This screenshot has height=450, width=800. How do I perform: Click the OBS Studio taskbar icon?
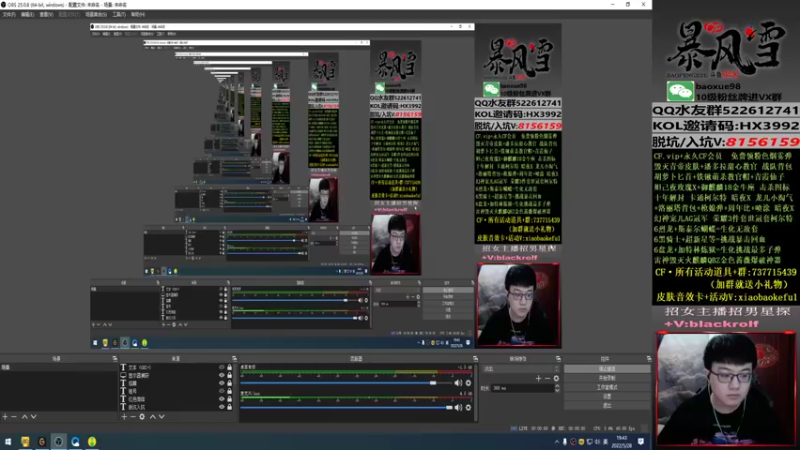coord(59,442)
